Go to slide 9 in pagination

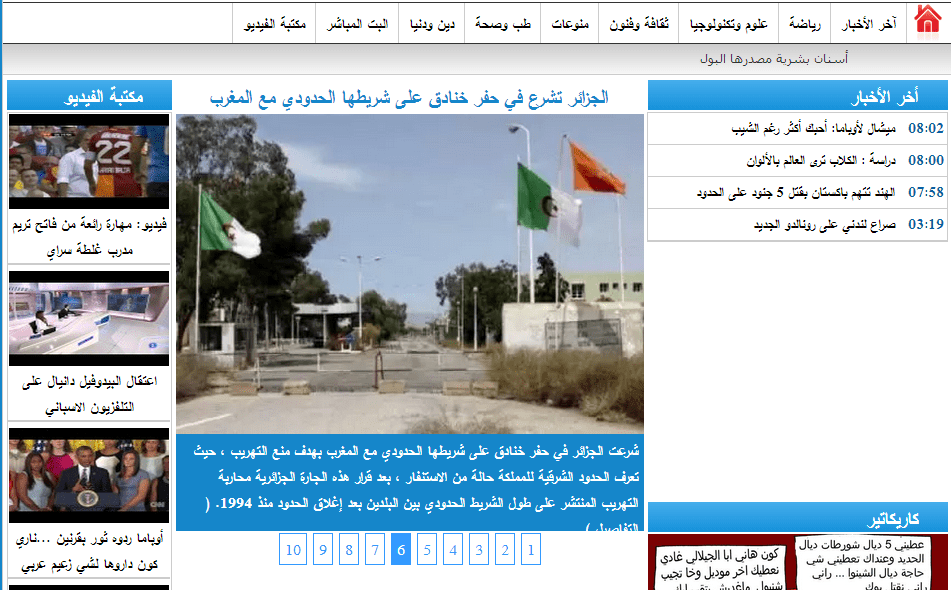click(323, 549)
